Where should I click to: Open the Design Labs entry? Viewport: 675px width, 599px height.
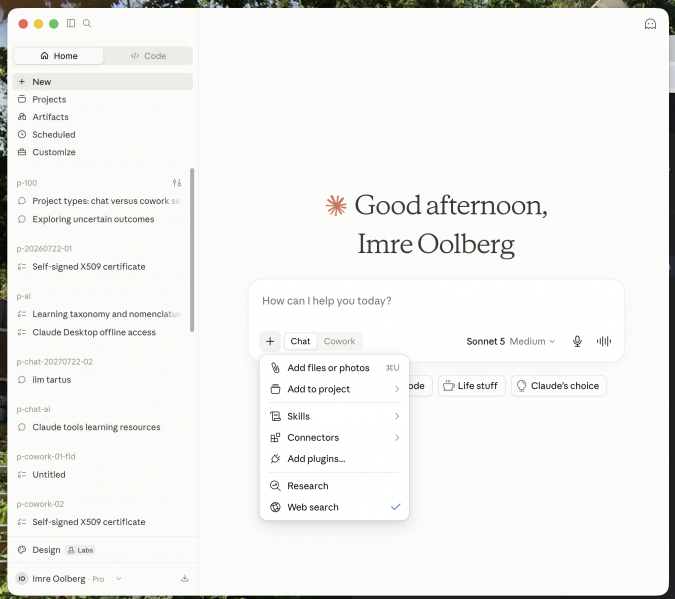pyautogui.click(x=103, y=550)
